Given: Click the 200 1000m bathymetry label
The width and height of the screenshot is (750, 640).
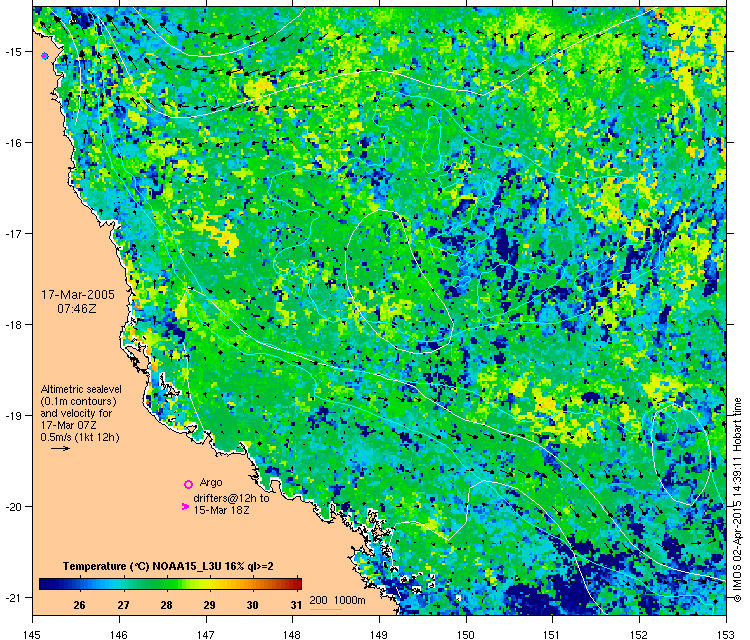Looking at the screenshot, I should pyautogui.click(x=337, y=600).
